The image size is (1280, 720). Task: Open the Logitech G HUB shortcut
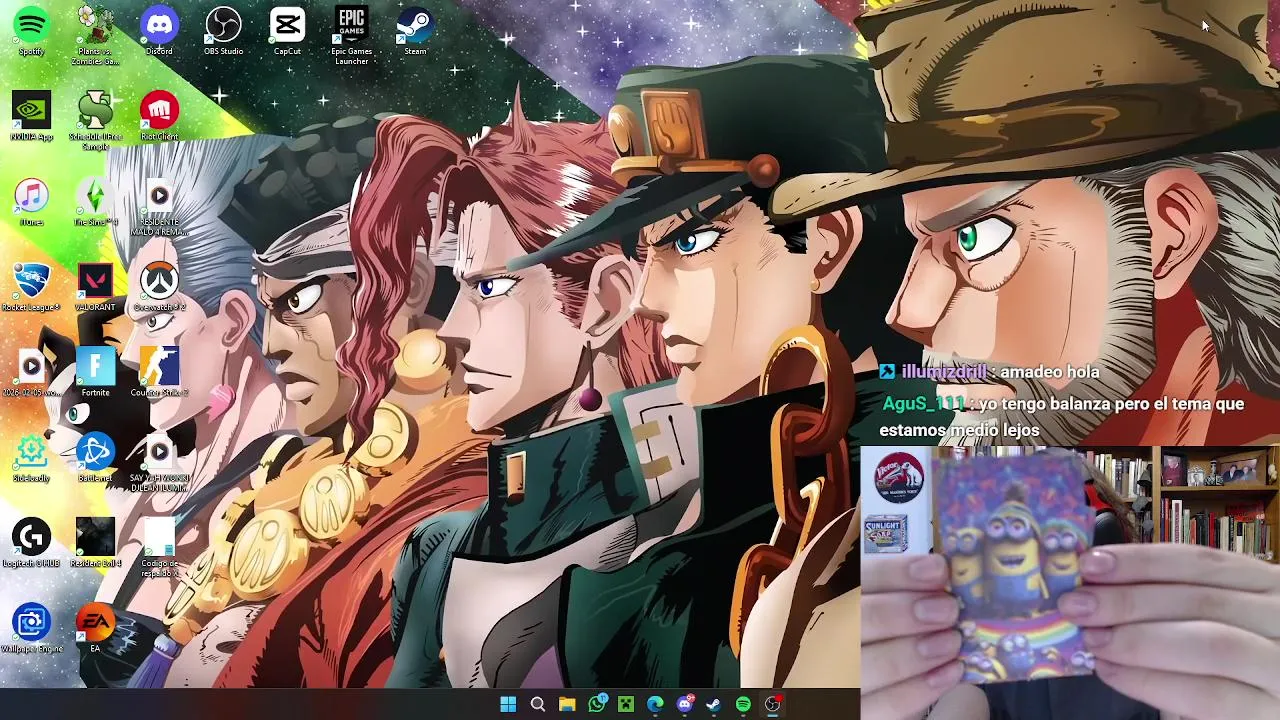31,544
